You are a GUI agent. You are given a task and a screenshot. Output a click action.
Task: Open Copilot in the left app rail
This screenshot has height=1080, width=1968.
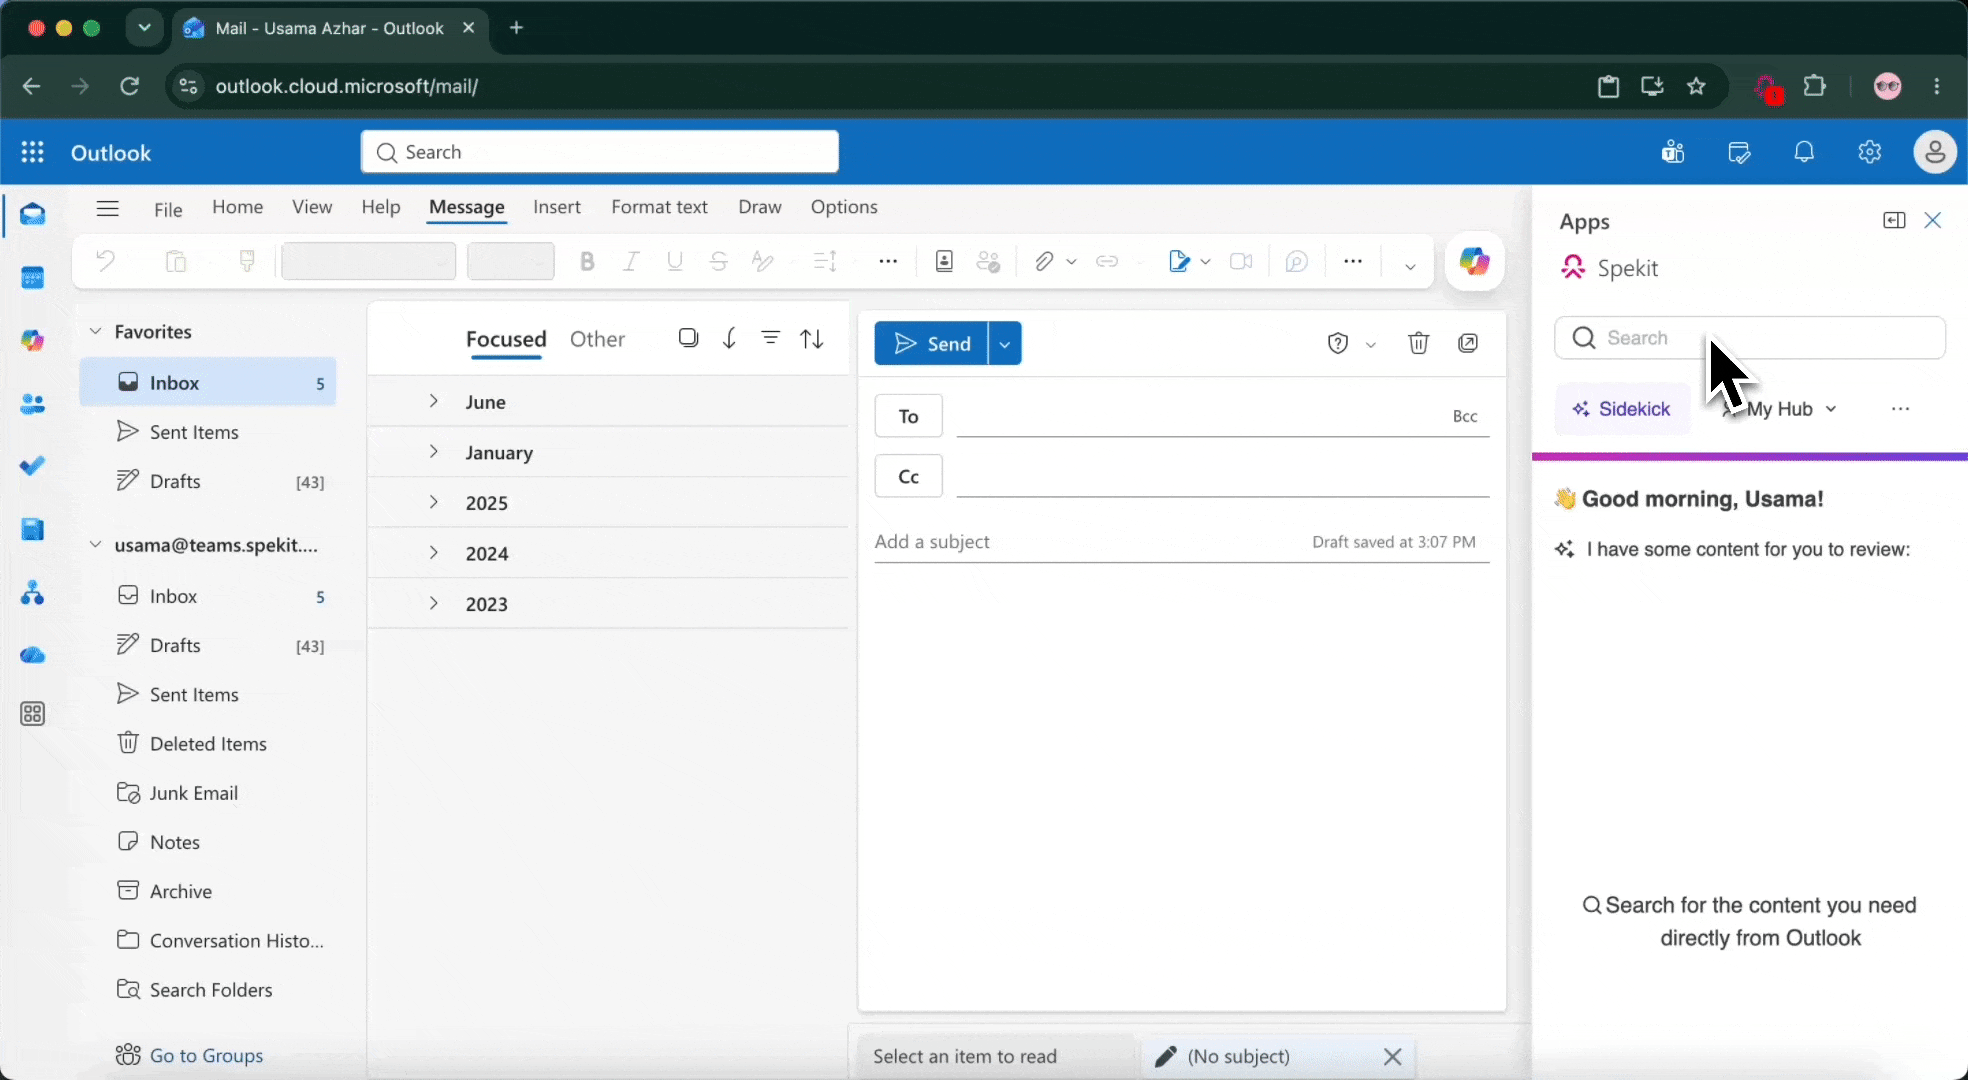33,340
